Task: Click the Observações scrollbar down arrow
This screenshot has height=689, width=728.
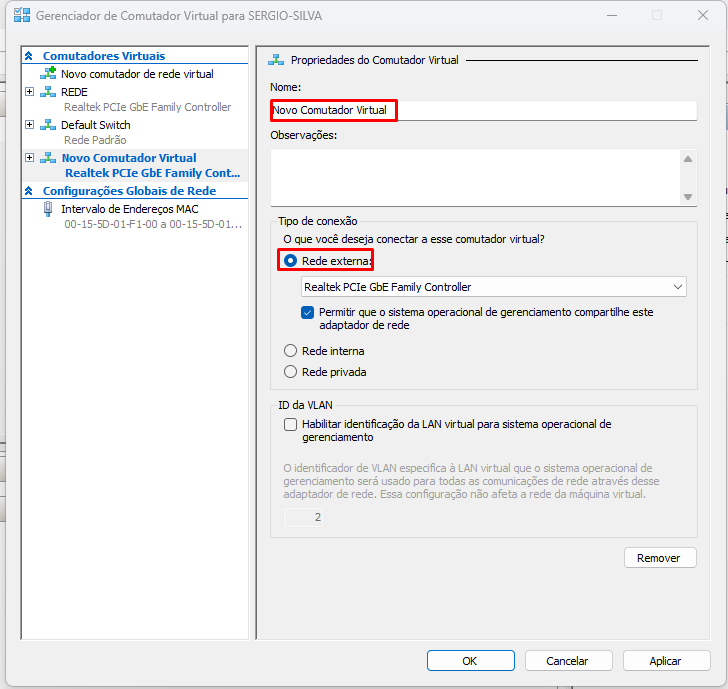Action: click(687, 197)
